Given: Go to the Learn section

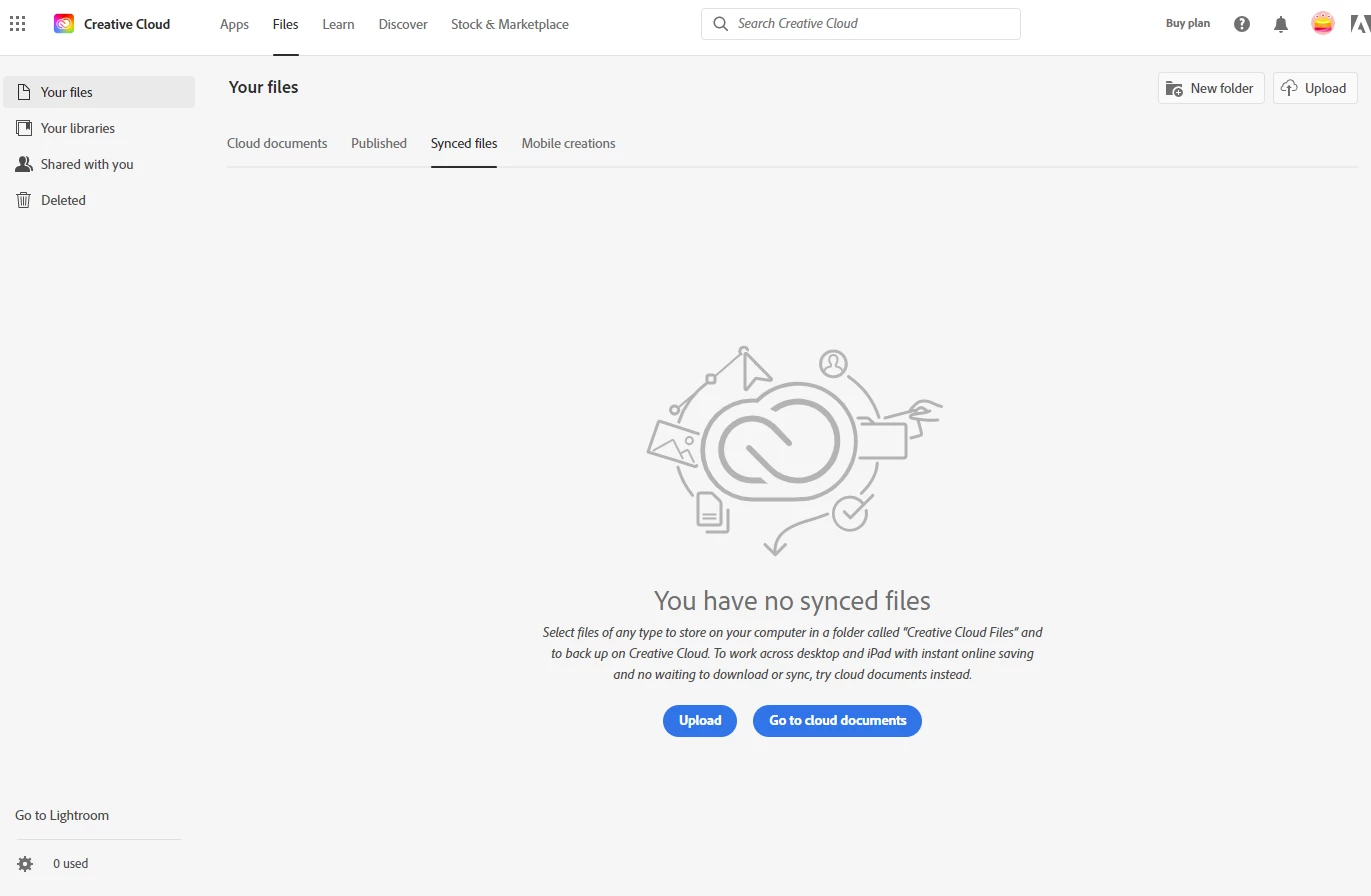Looking at the screenshot, I should coord(338,24).
